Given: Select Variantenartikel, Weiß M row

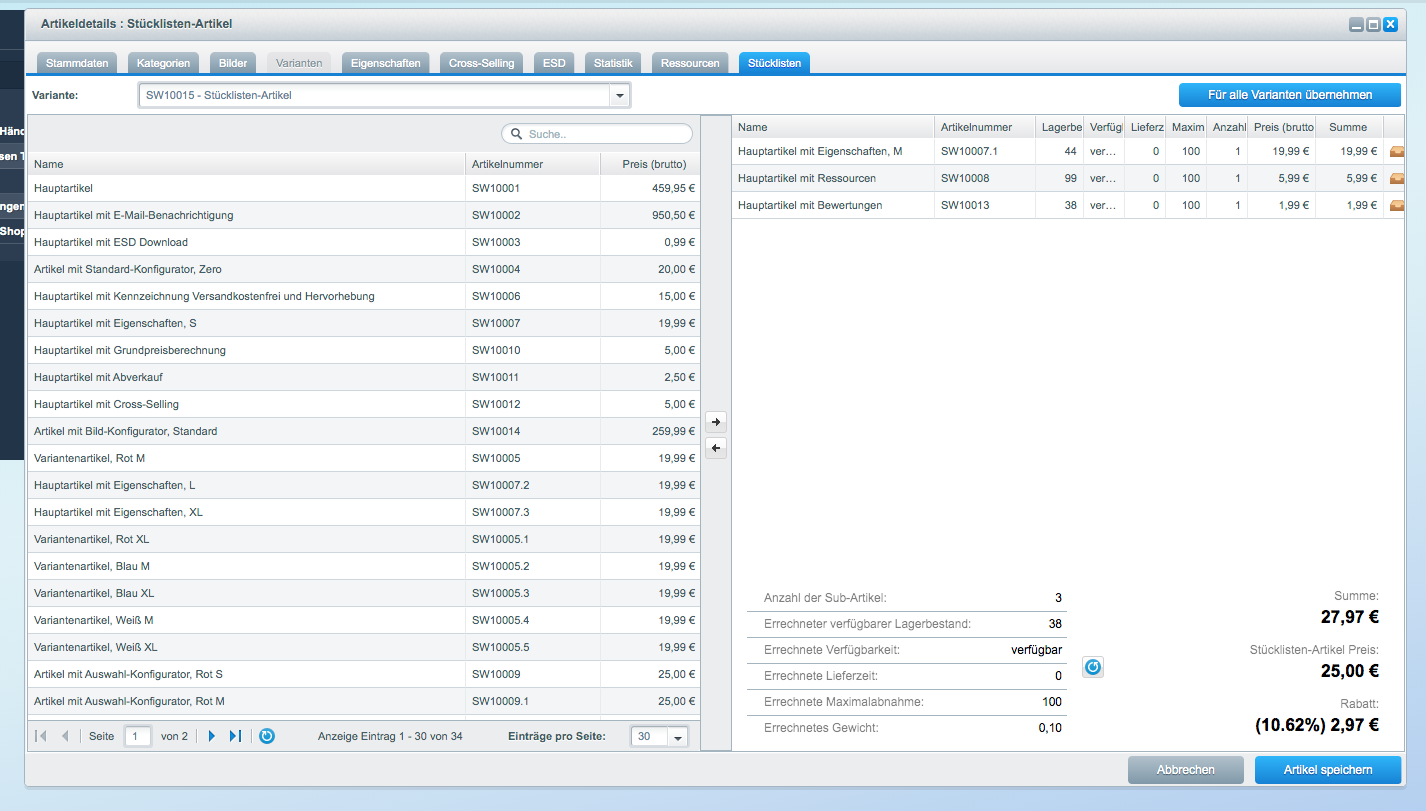Looking at the screenshot, I should pyautogui.click(x=364, y=620).
